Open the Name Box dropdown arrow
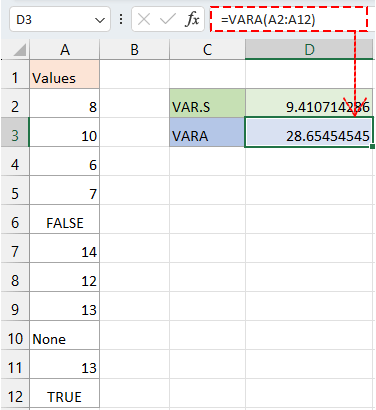The height and width of the screenshot is (410, 376). [x=99, y=20]
